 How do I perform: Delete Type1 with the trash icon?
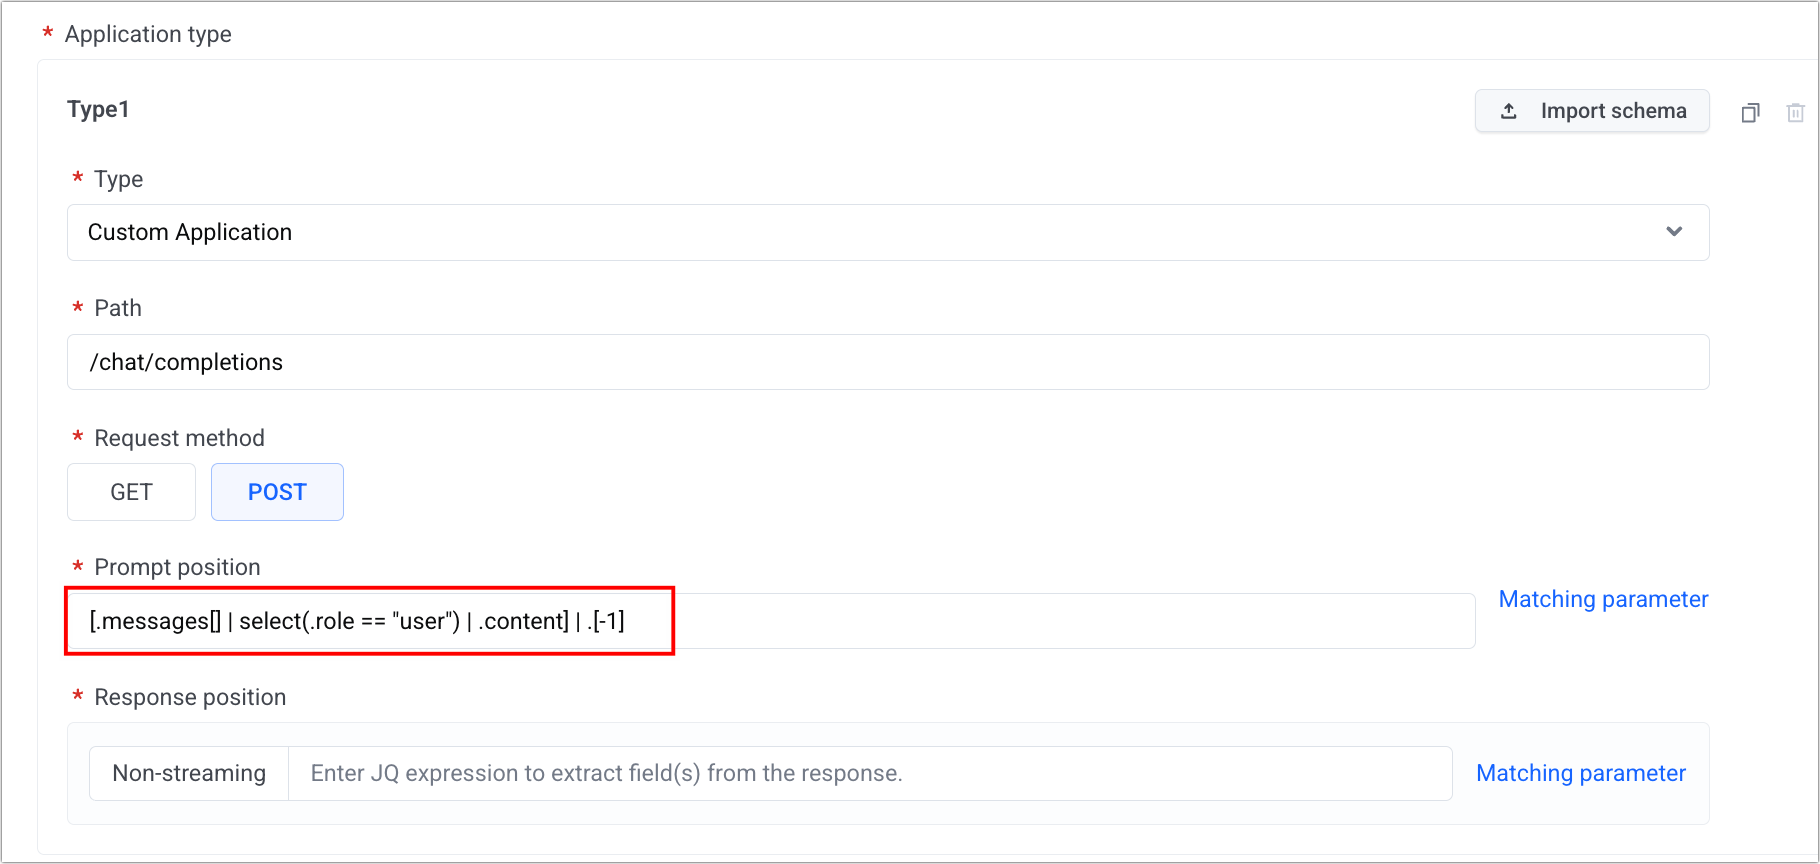[x=1796, y=113]
